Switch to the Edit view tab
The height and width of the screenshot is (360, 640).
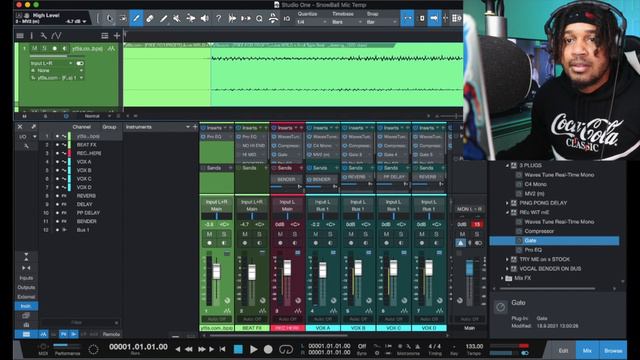[563, 350]
